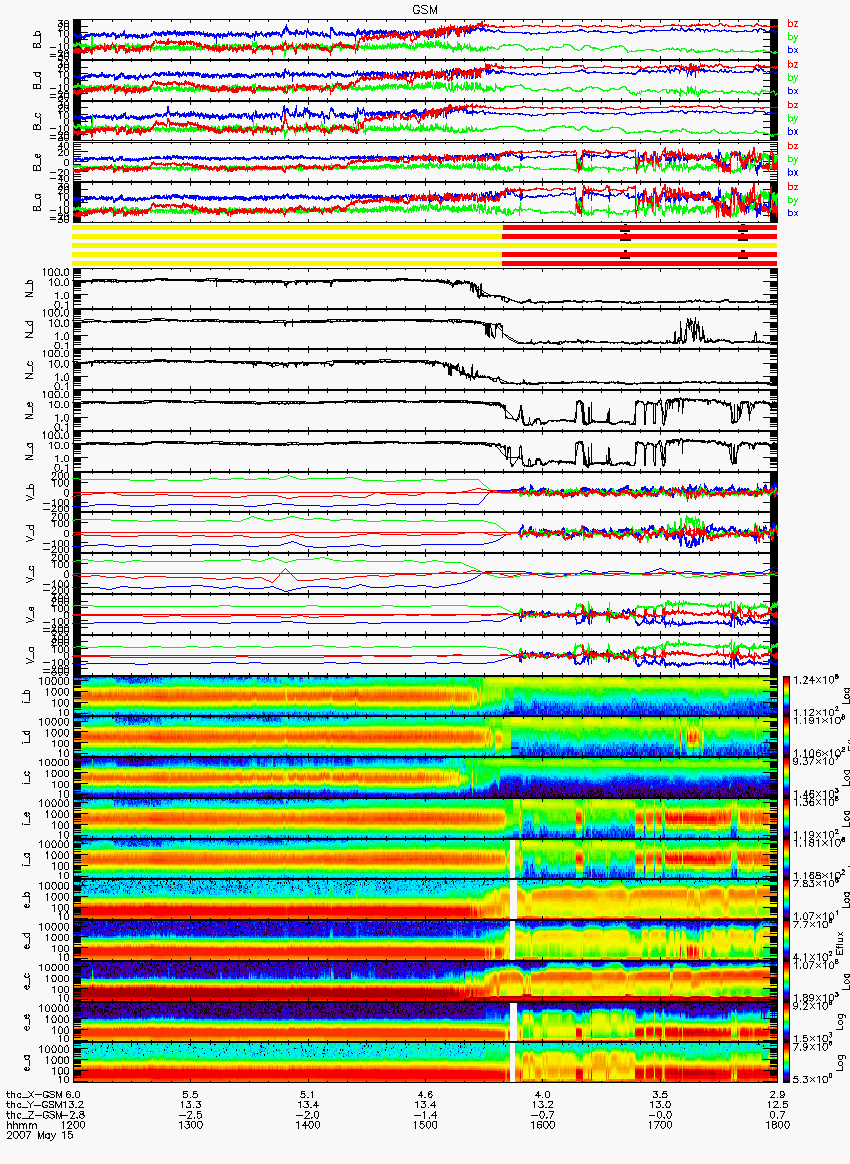
Task: Select the B_c axis label
Action: (x=37, y=122)
